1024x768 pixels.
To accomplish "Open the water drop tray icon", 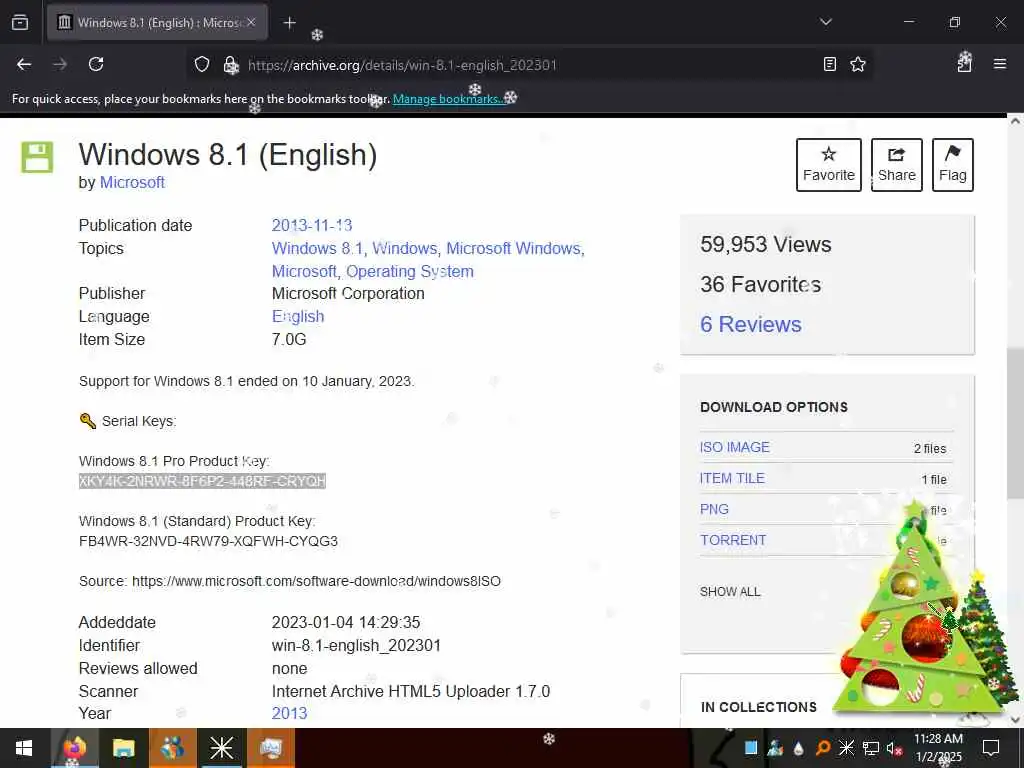I will click(x=799, y=748).
